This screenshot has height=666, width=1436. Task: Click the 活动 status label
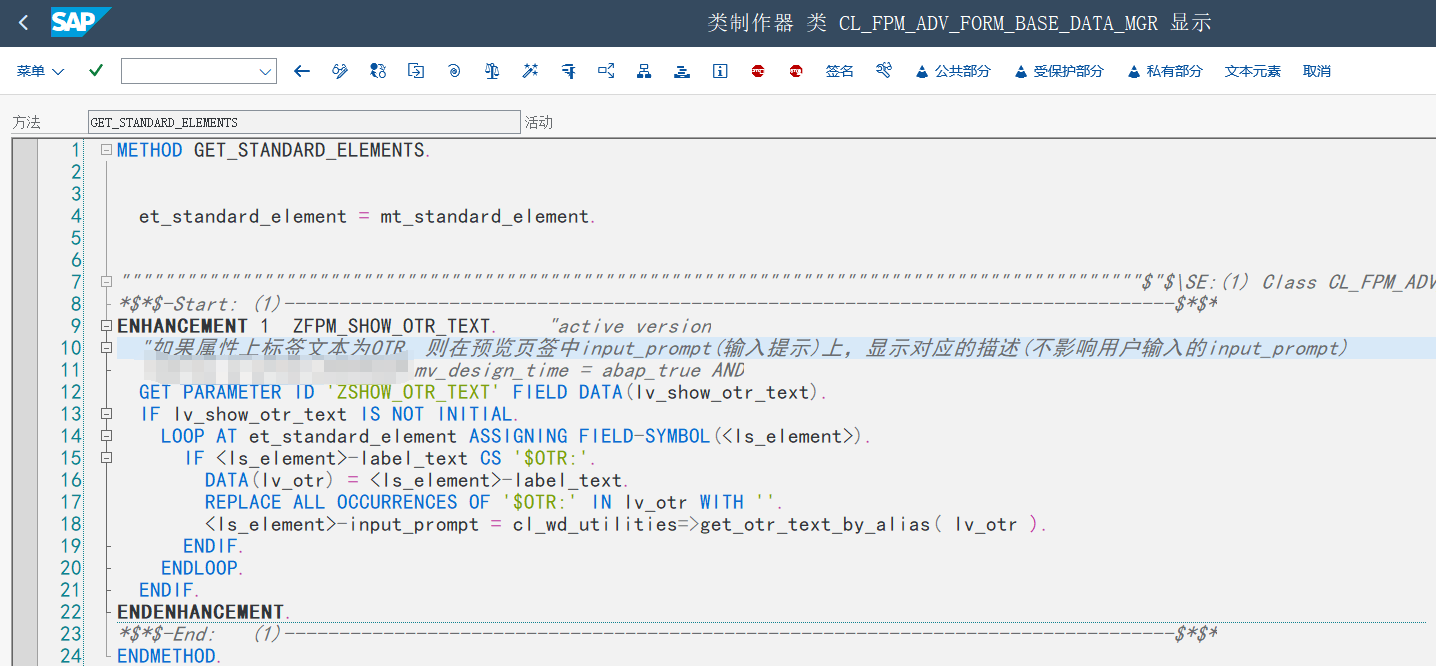tap(538, 122)
